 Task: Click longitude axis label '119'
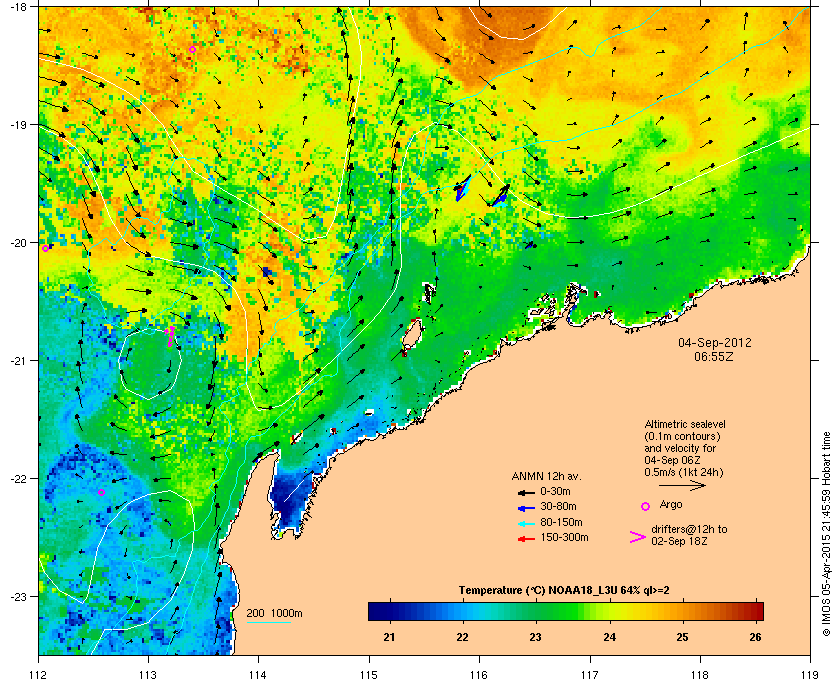811,674
